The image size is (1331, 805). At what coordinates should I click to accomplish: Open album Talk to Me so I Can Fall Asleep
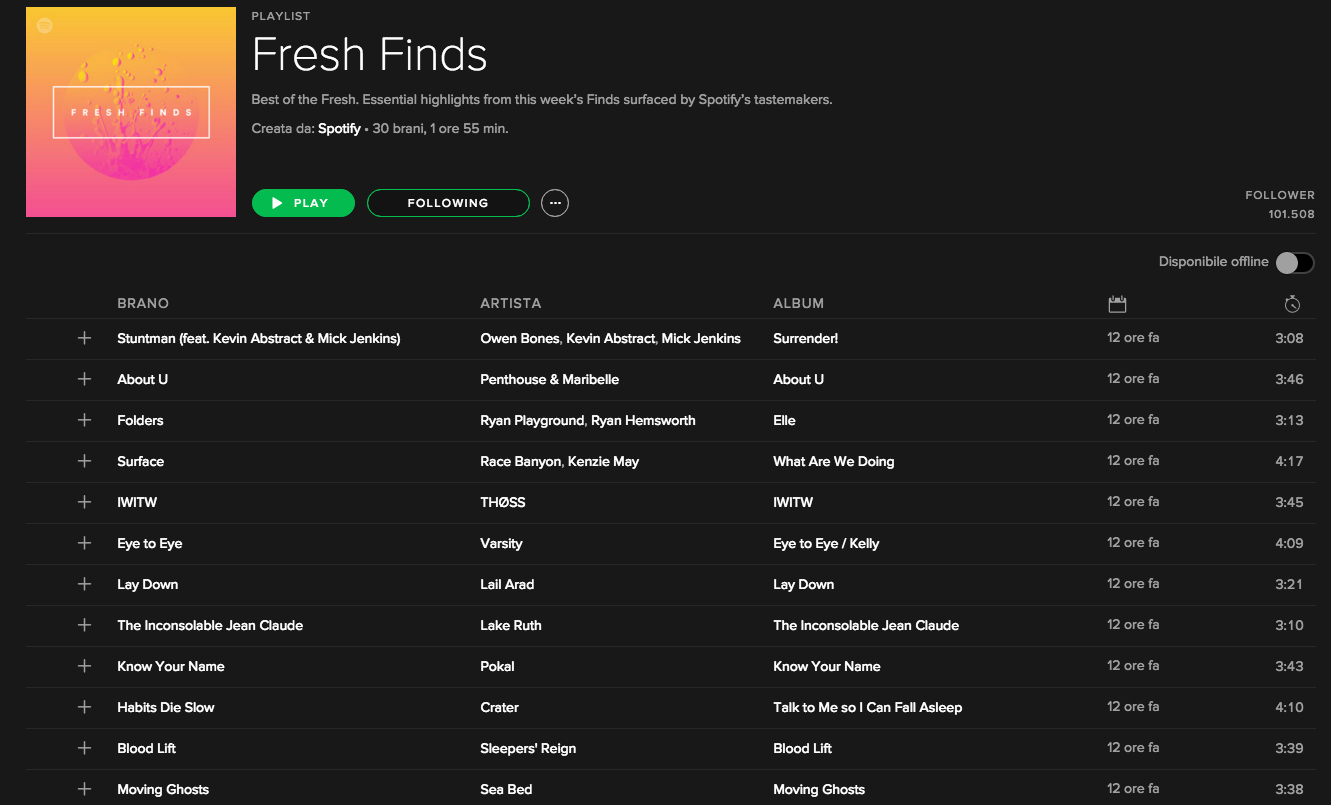867,707
